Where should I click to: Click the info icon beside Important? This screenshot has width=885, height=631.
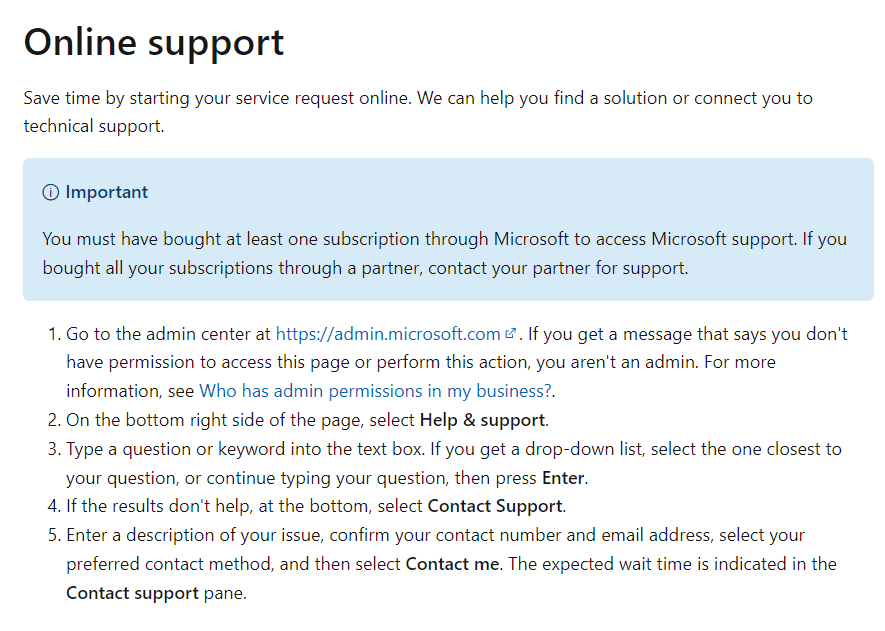click(x=51, y=192)
